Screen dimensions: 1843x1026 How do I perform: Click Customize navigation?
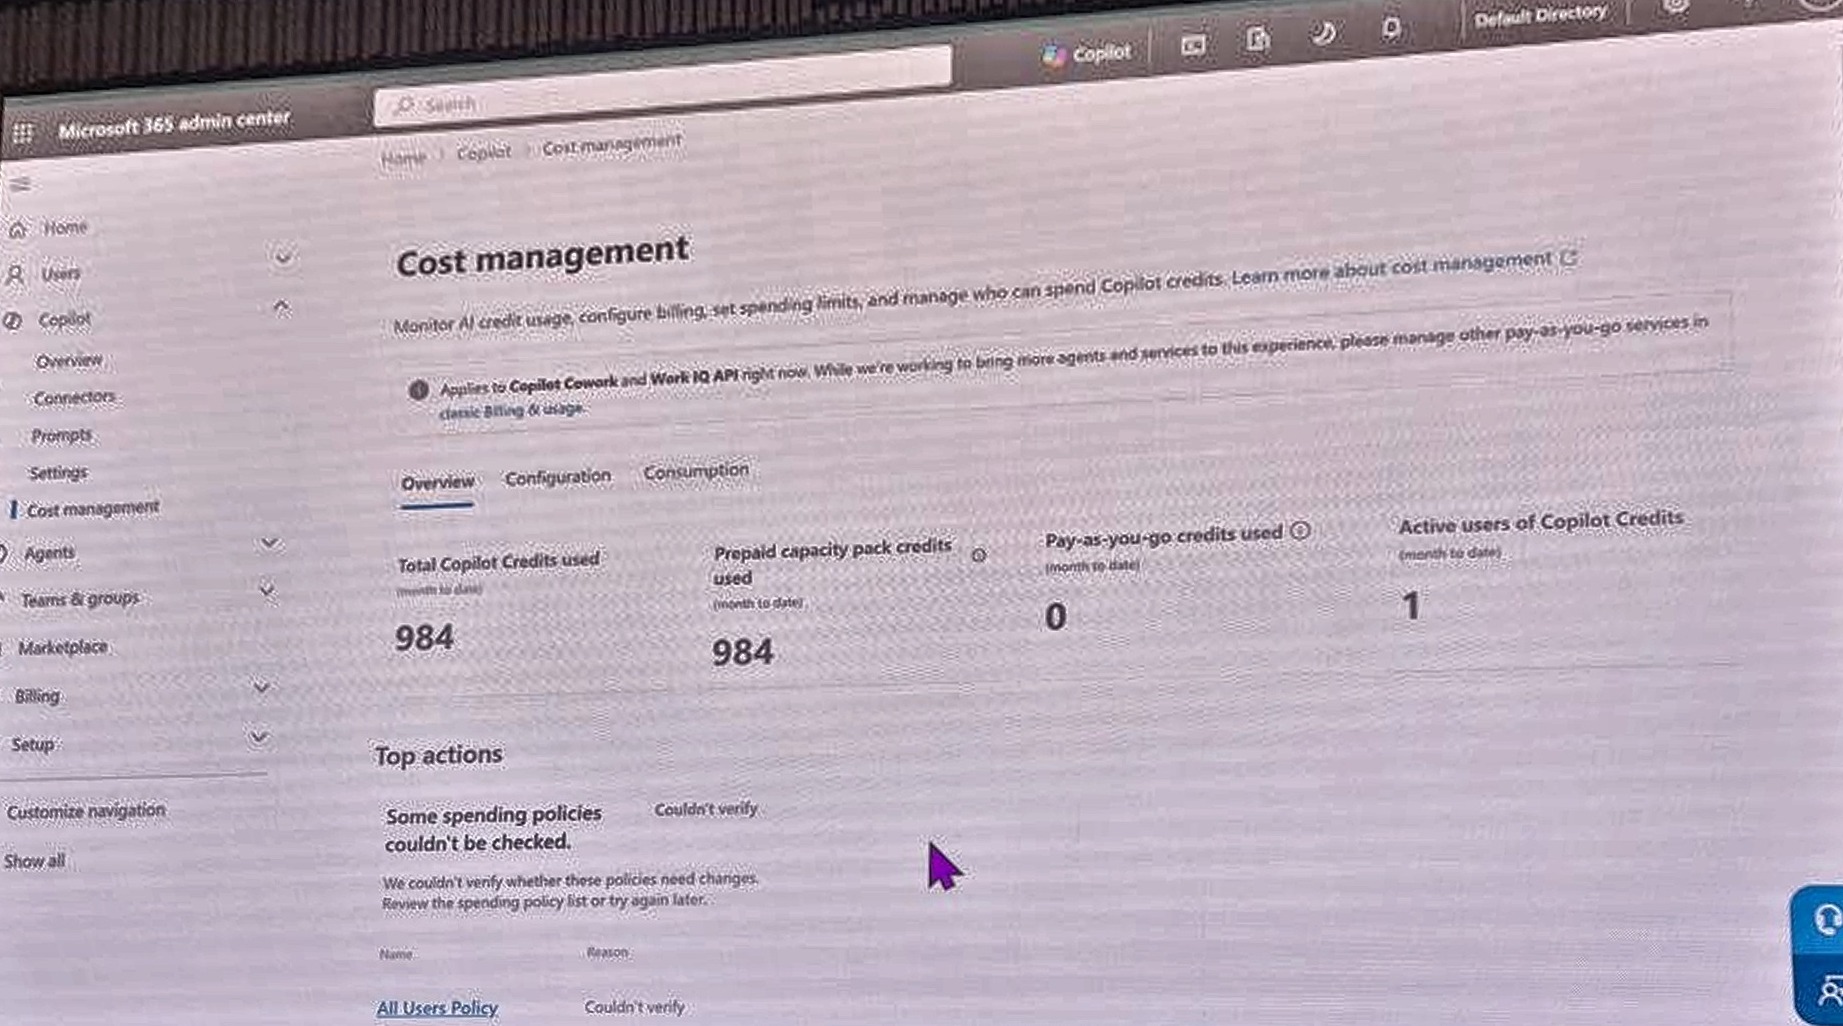click(x=86, y=811)
